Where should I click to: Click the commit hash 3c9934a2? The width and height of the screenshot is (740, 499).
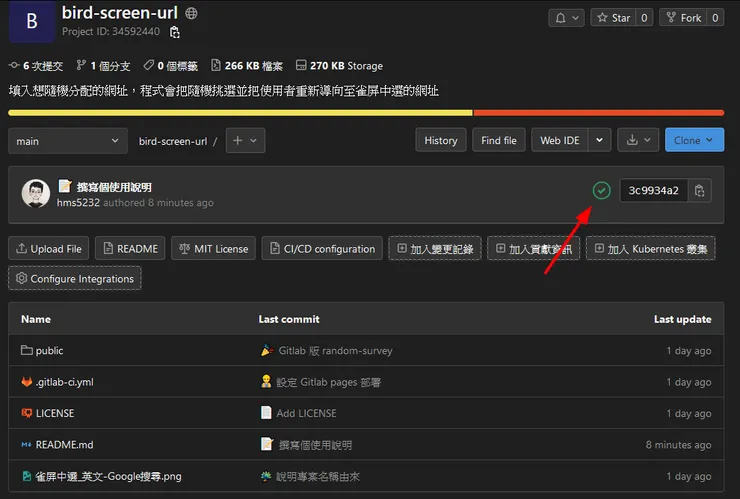pyautogui.click(x=653, y=190)
